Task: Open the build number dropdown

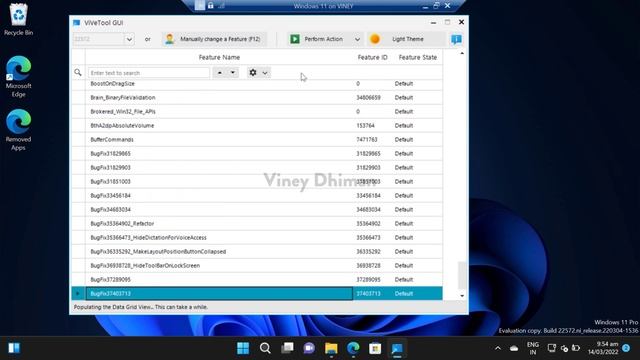Action: 129,39
